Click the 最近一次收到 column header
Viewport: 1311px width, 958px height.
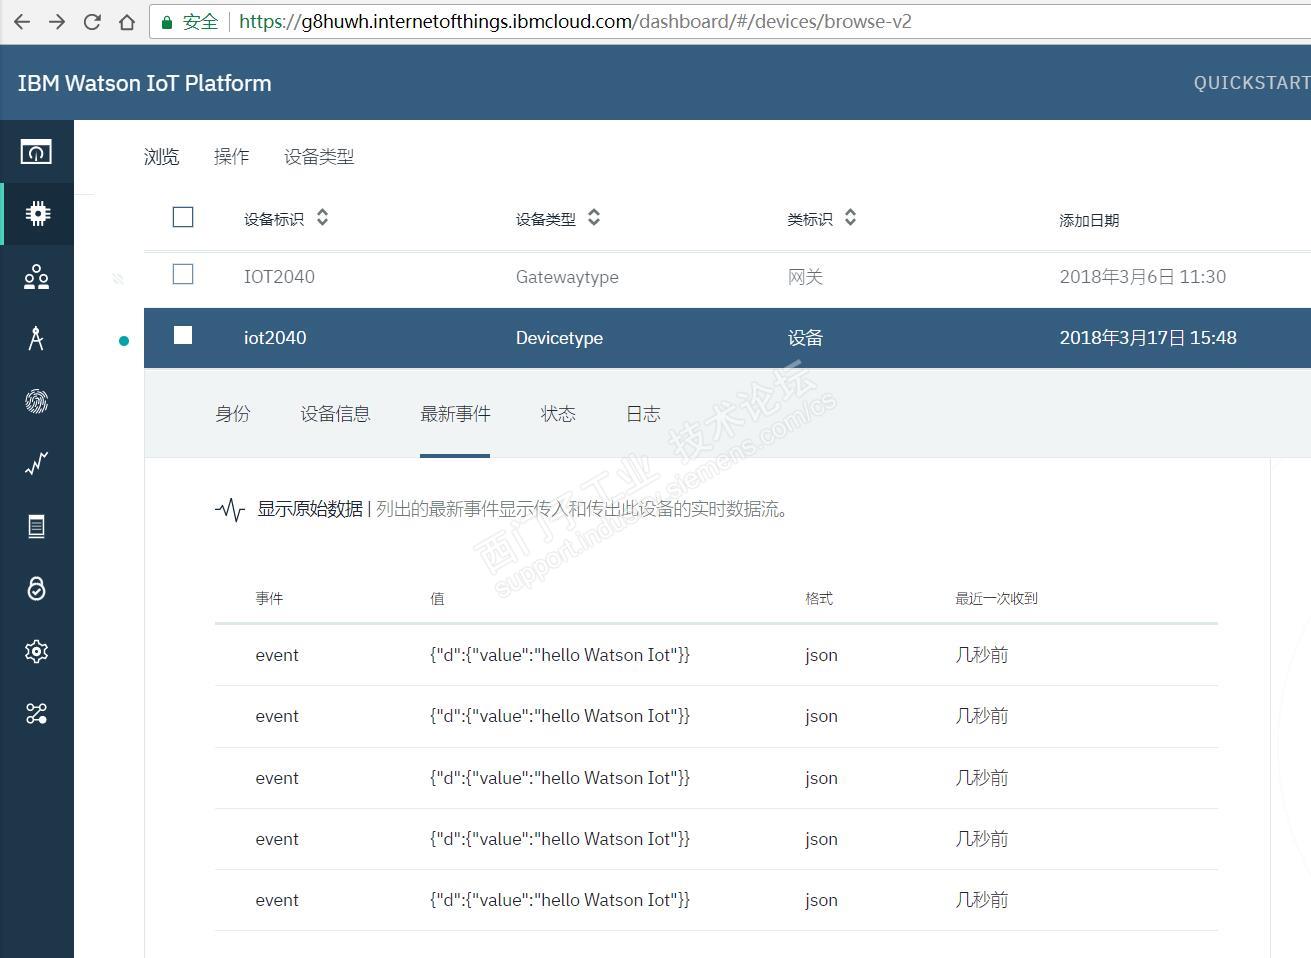coord(996,598)
